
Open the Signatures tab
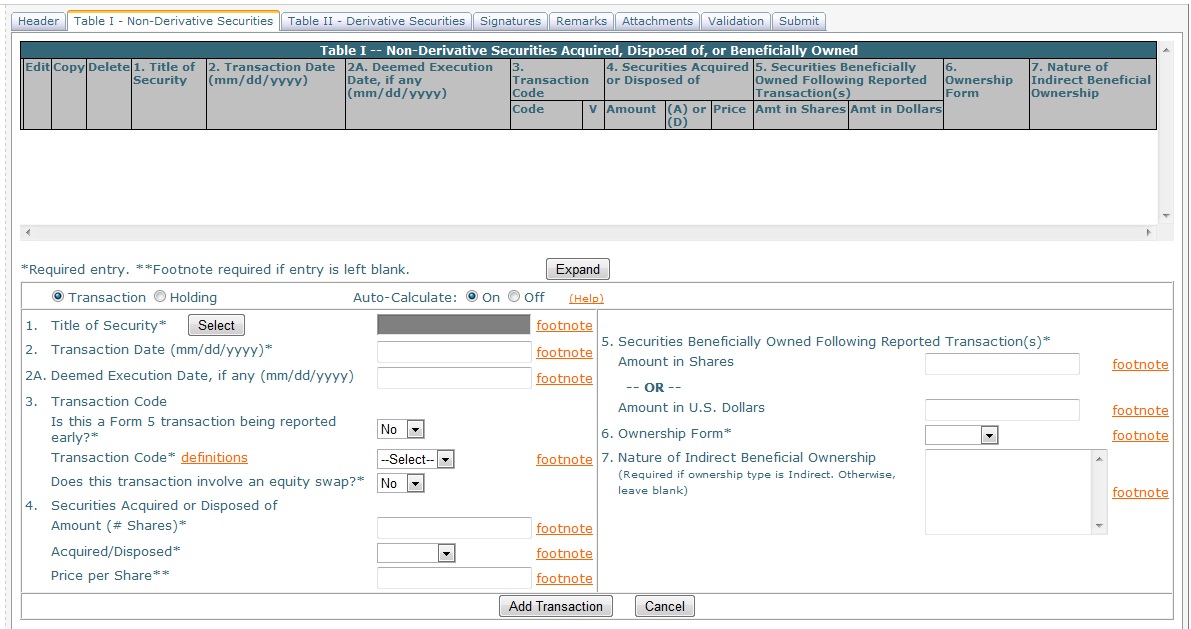point(510,21)
